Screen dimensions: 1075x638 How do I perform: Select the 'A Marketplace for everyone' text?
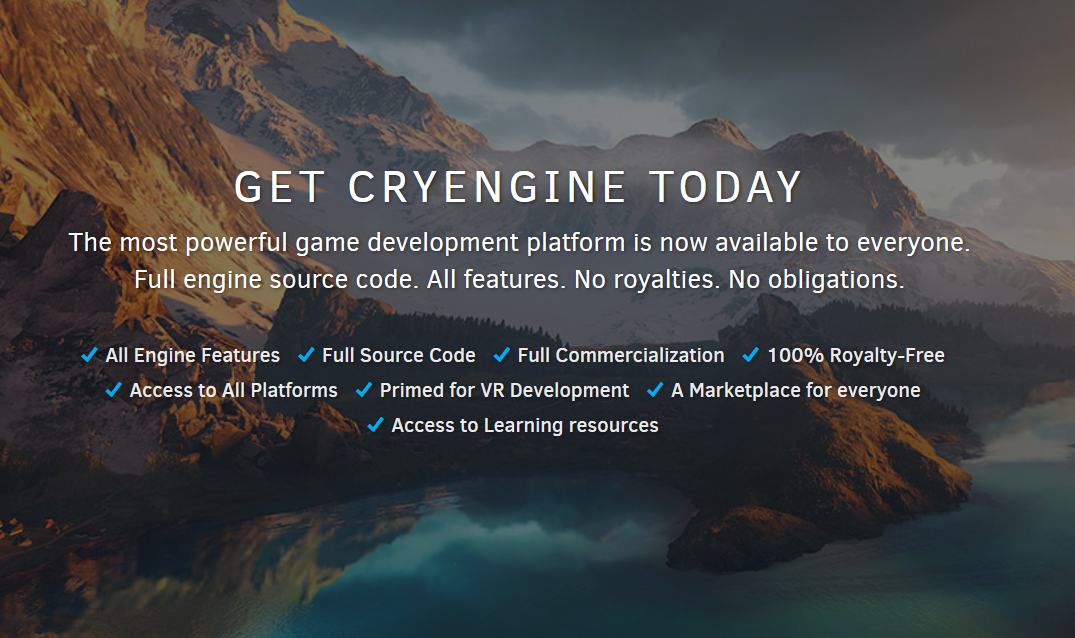[796, 391]
